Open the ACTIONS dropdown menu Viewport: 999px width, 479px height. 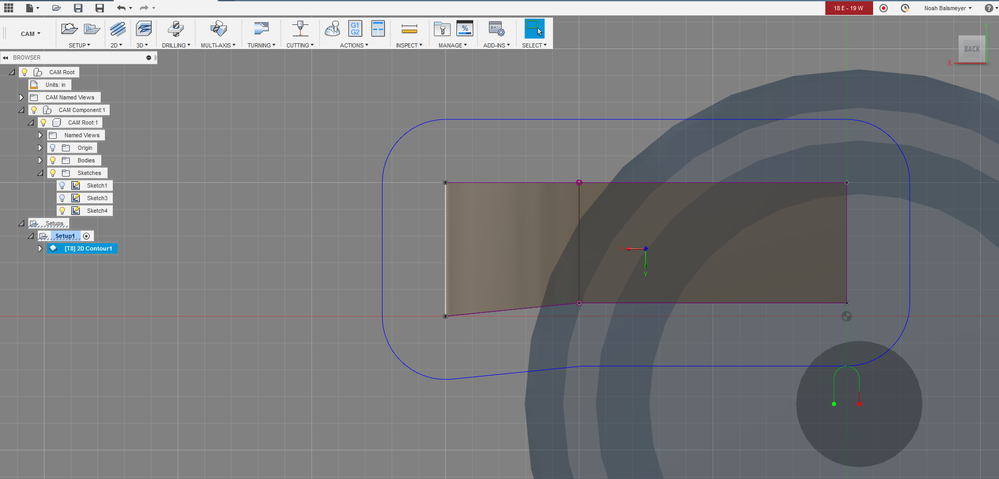pyautogui.click(x=354, y=45)
